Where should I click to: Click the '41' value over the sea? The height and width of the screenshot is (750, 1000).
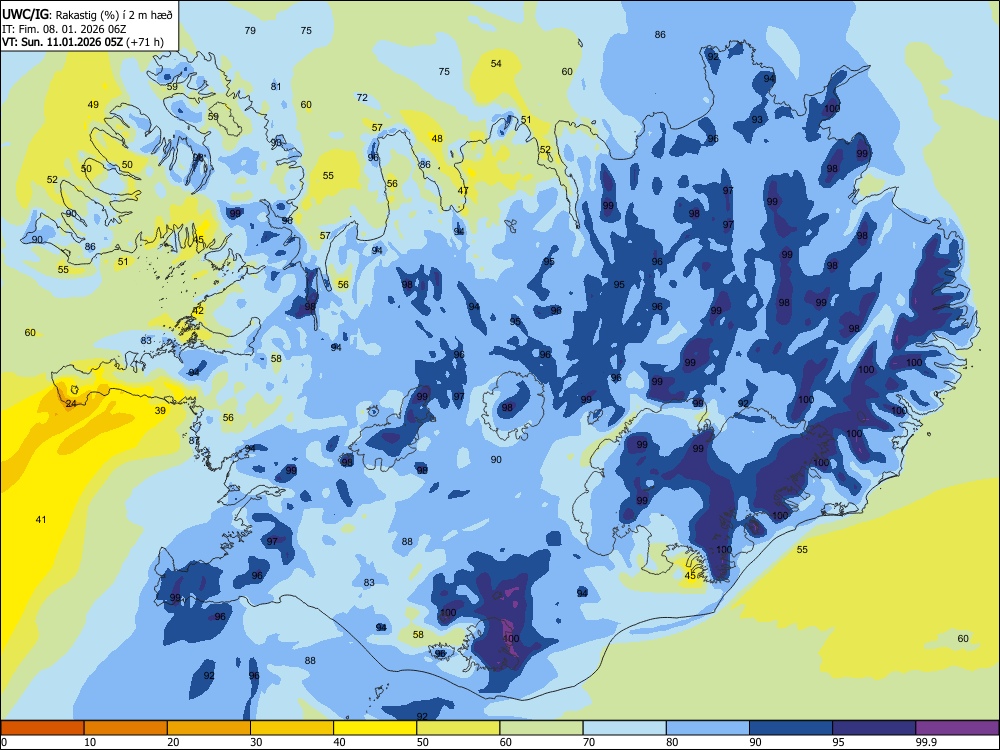(x=41, y=520)
